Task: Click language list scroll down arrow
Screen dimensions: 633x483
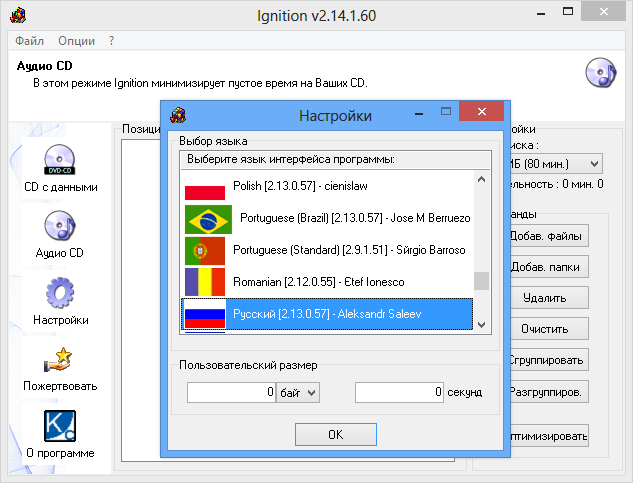Action: pos(481,324)
